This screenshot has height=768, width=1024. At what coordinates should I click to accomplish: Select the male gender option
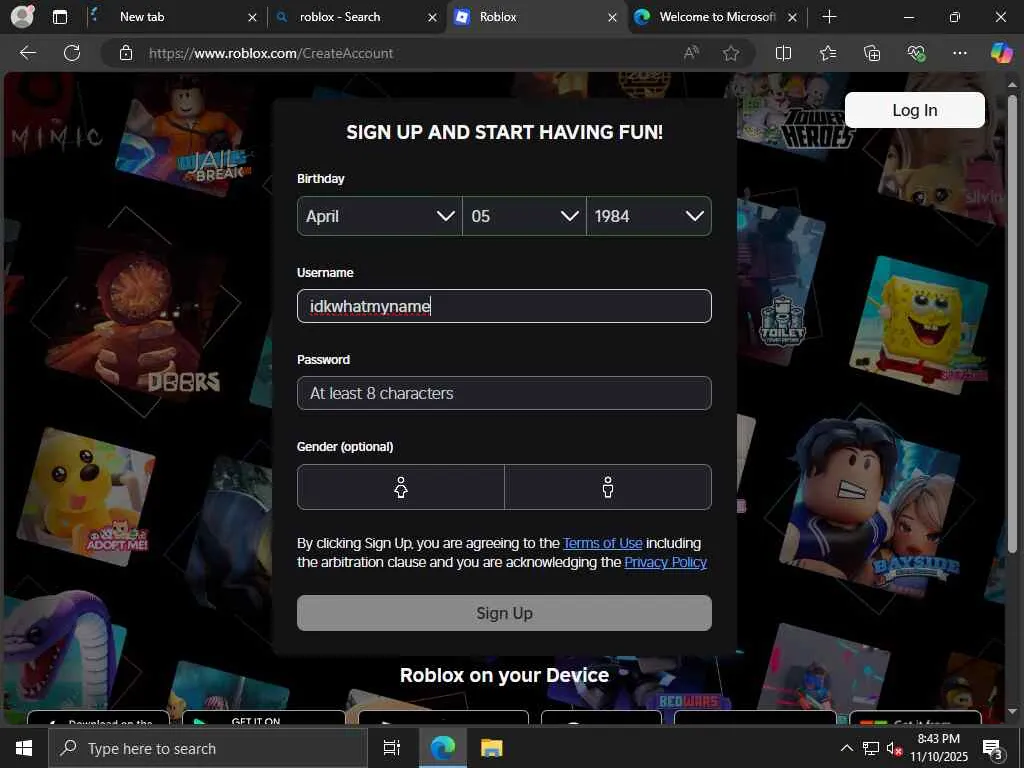coord(608,487)
